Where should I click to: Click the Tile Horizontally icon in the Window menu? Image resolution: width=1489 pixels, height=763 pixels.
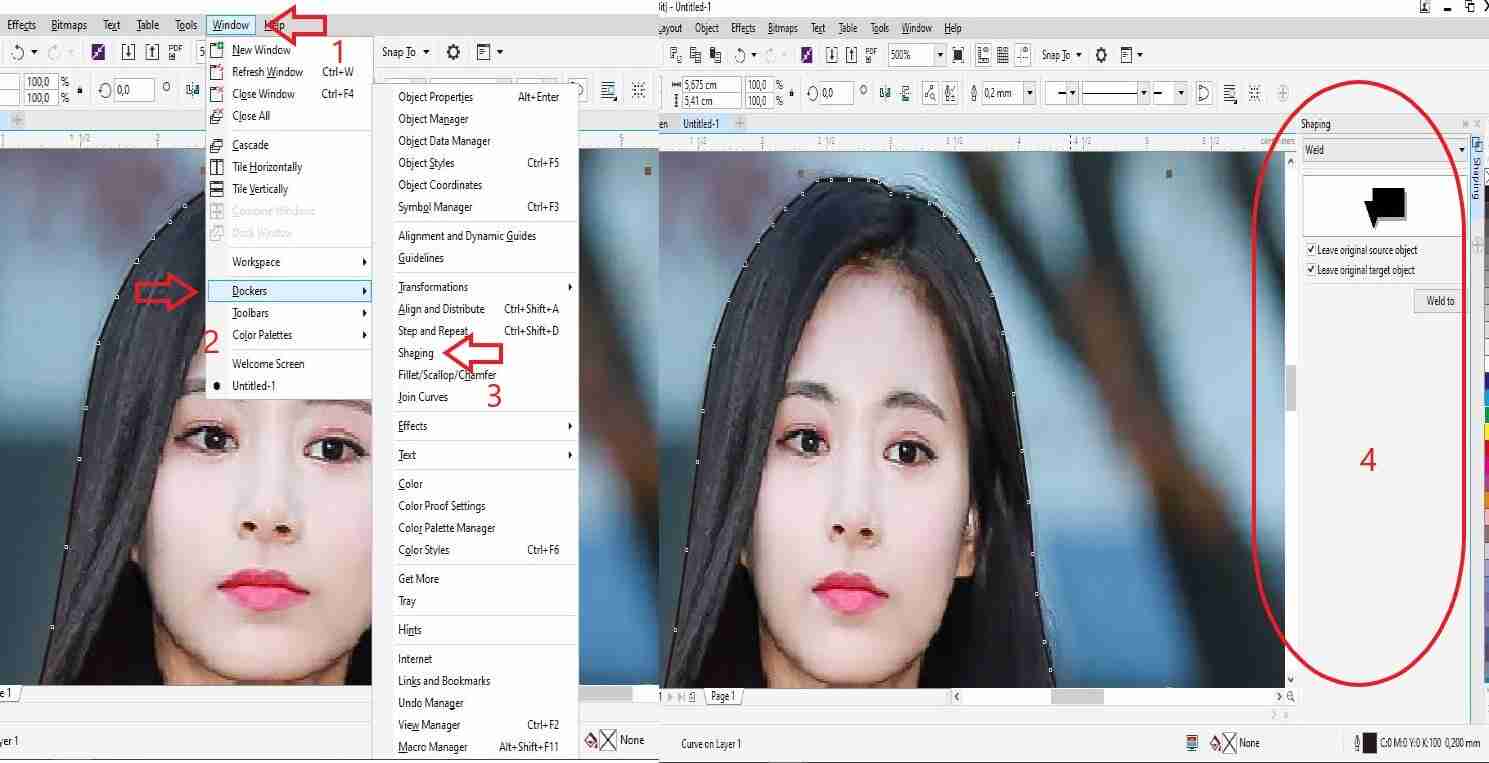[x=217, y=167]
